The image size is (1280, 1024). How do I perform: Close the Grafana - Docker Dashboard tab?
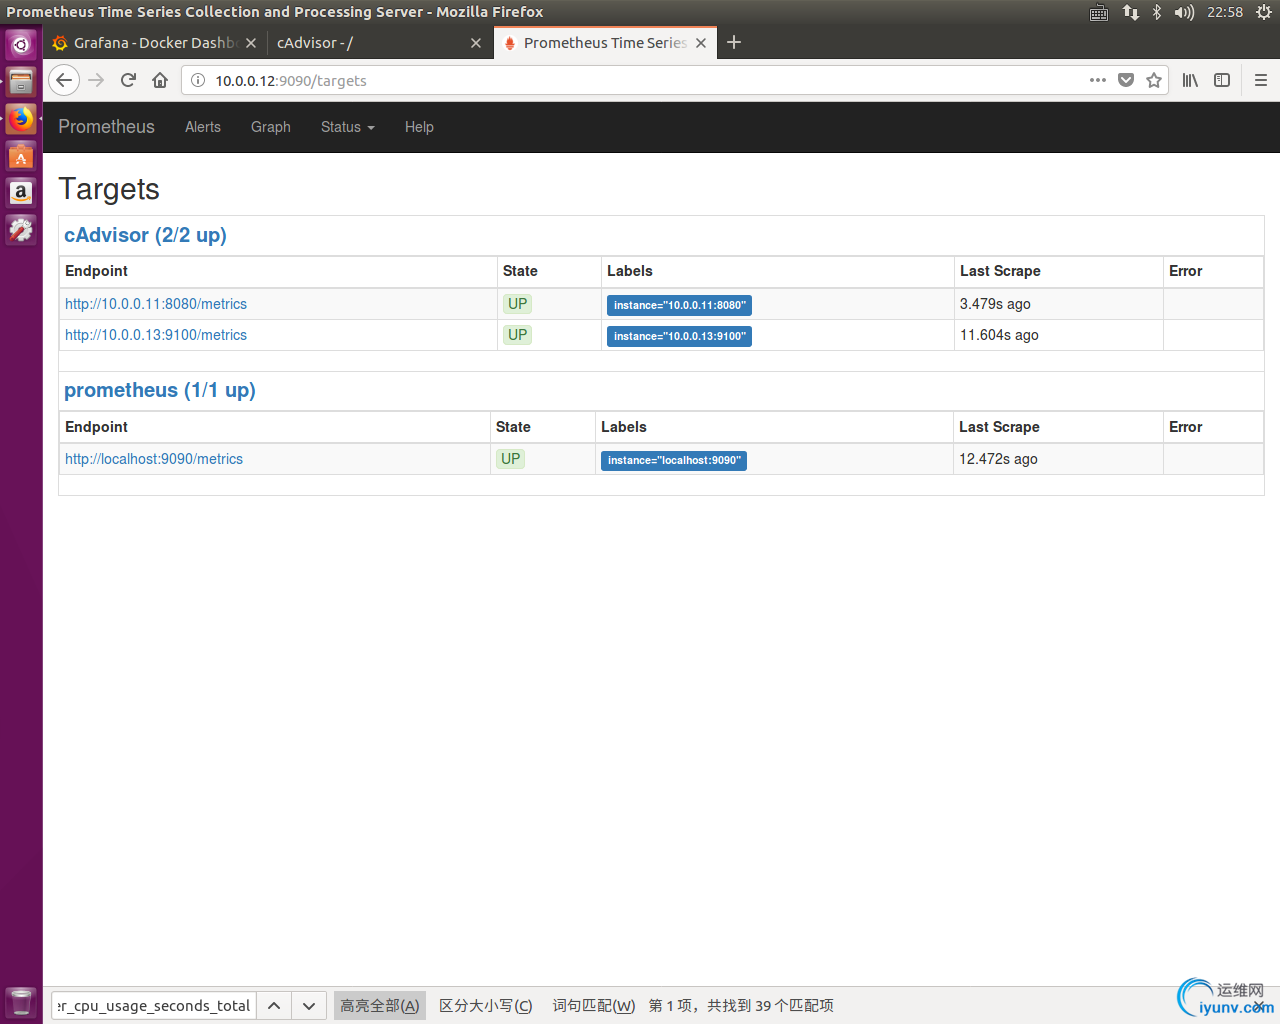tap(251, 43)
